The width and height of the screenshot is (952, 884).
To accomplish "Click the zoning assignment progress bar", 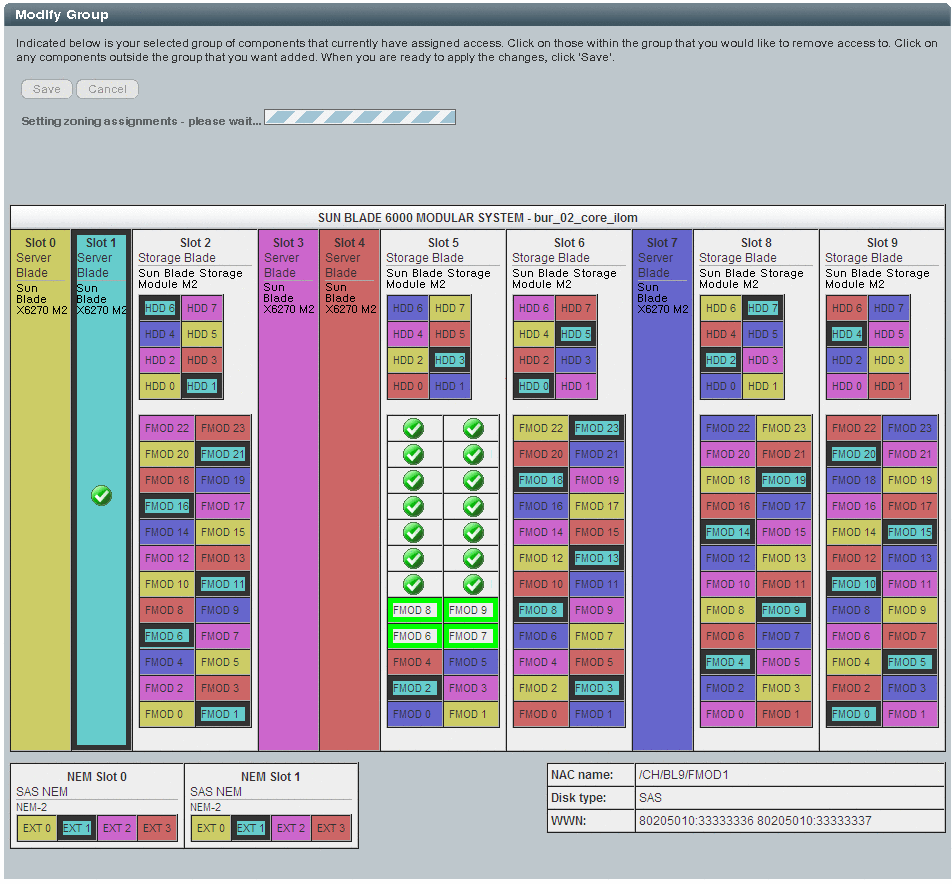I will point(360,117).
